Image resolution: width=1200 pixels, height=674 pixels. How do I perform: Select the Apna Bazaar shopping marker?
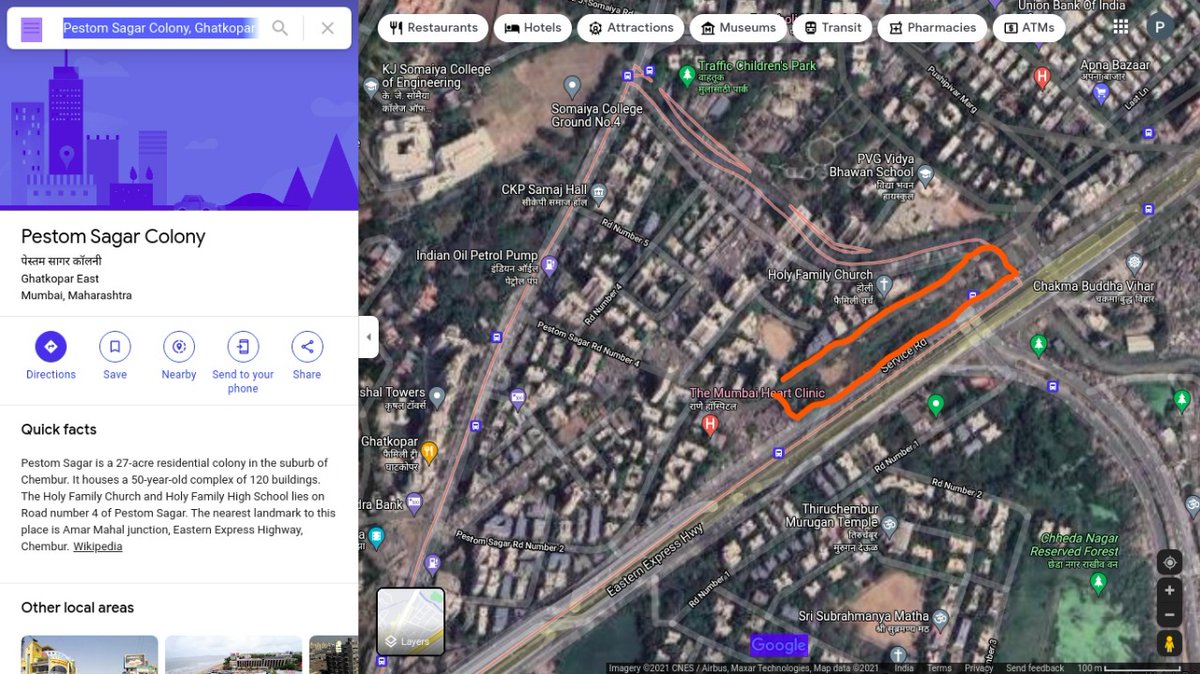coord(1102,94)
